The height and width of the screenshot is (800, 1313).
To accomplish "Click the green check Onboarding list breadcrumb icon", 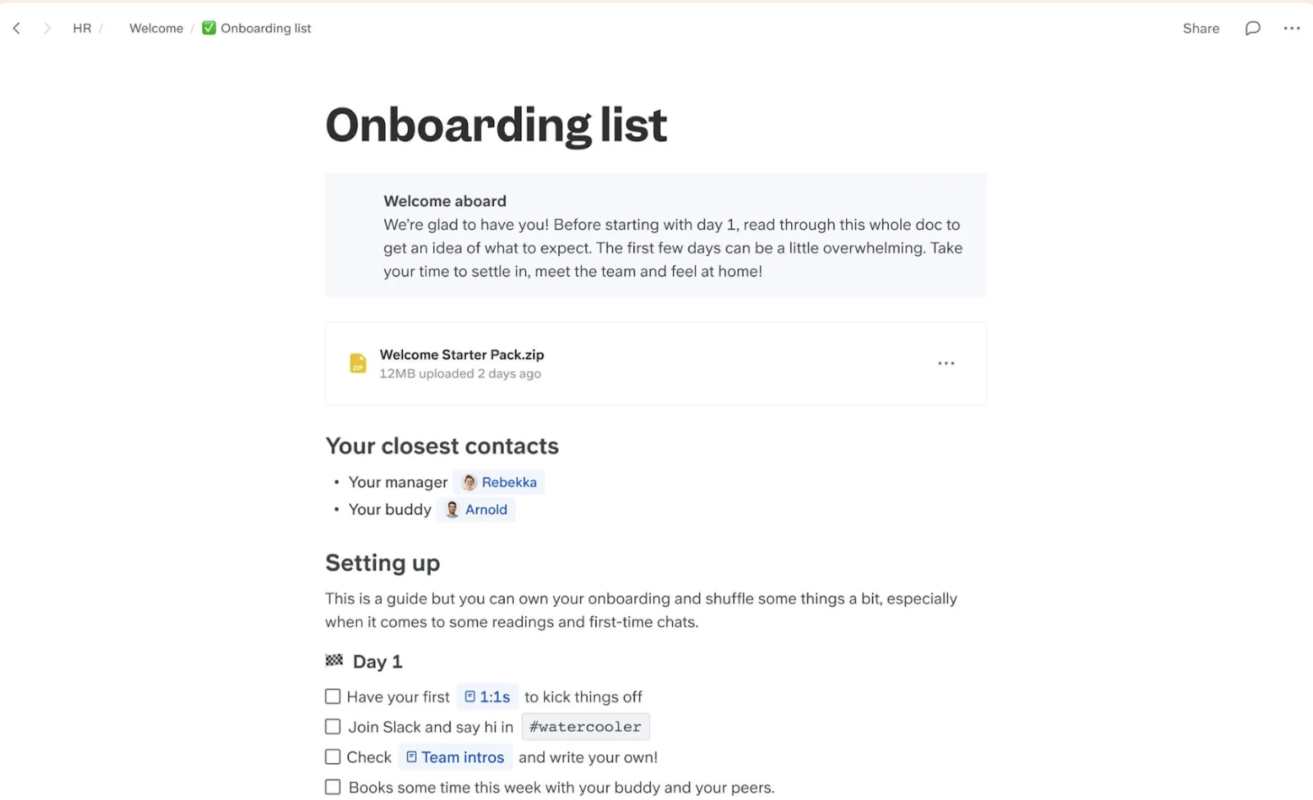I will click(x=209, y=28).
